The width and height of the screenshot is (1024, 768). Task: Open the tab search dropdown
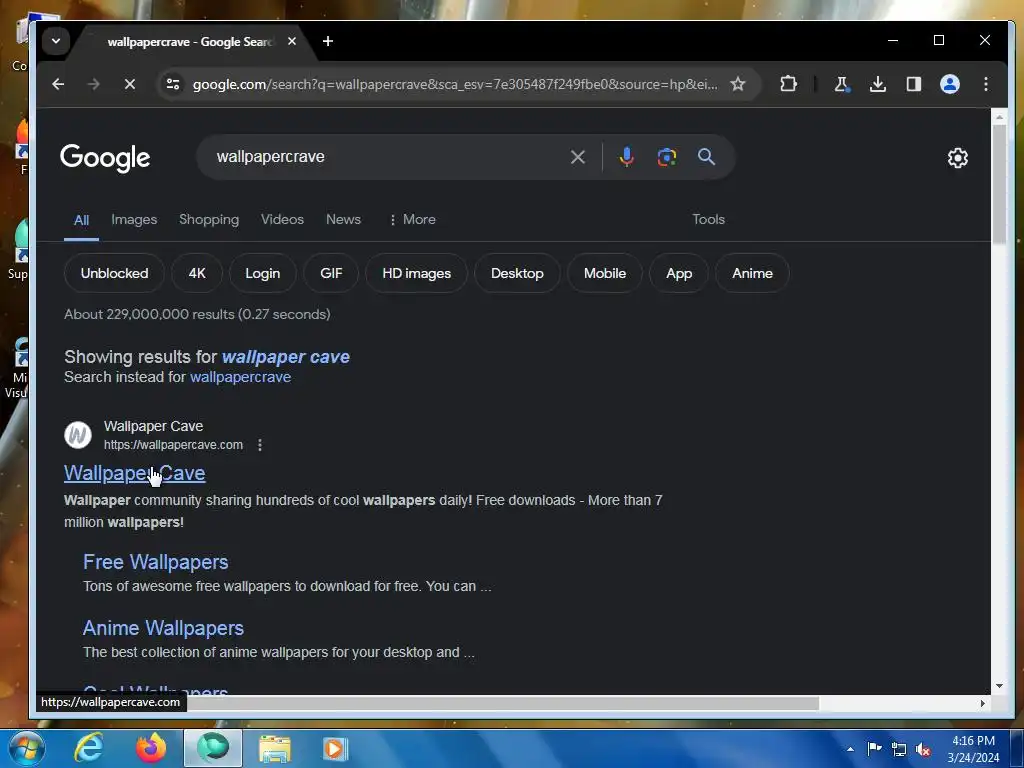56,41
